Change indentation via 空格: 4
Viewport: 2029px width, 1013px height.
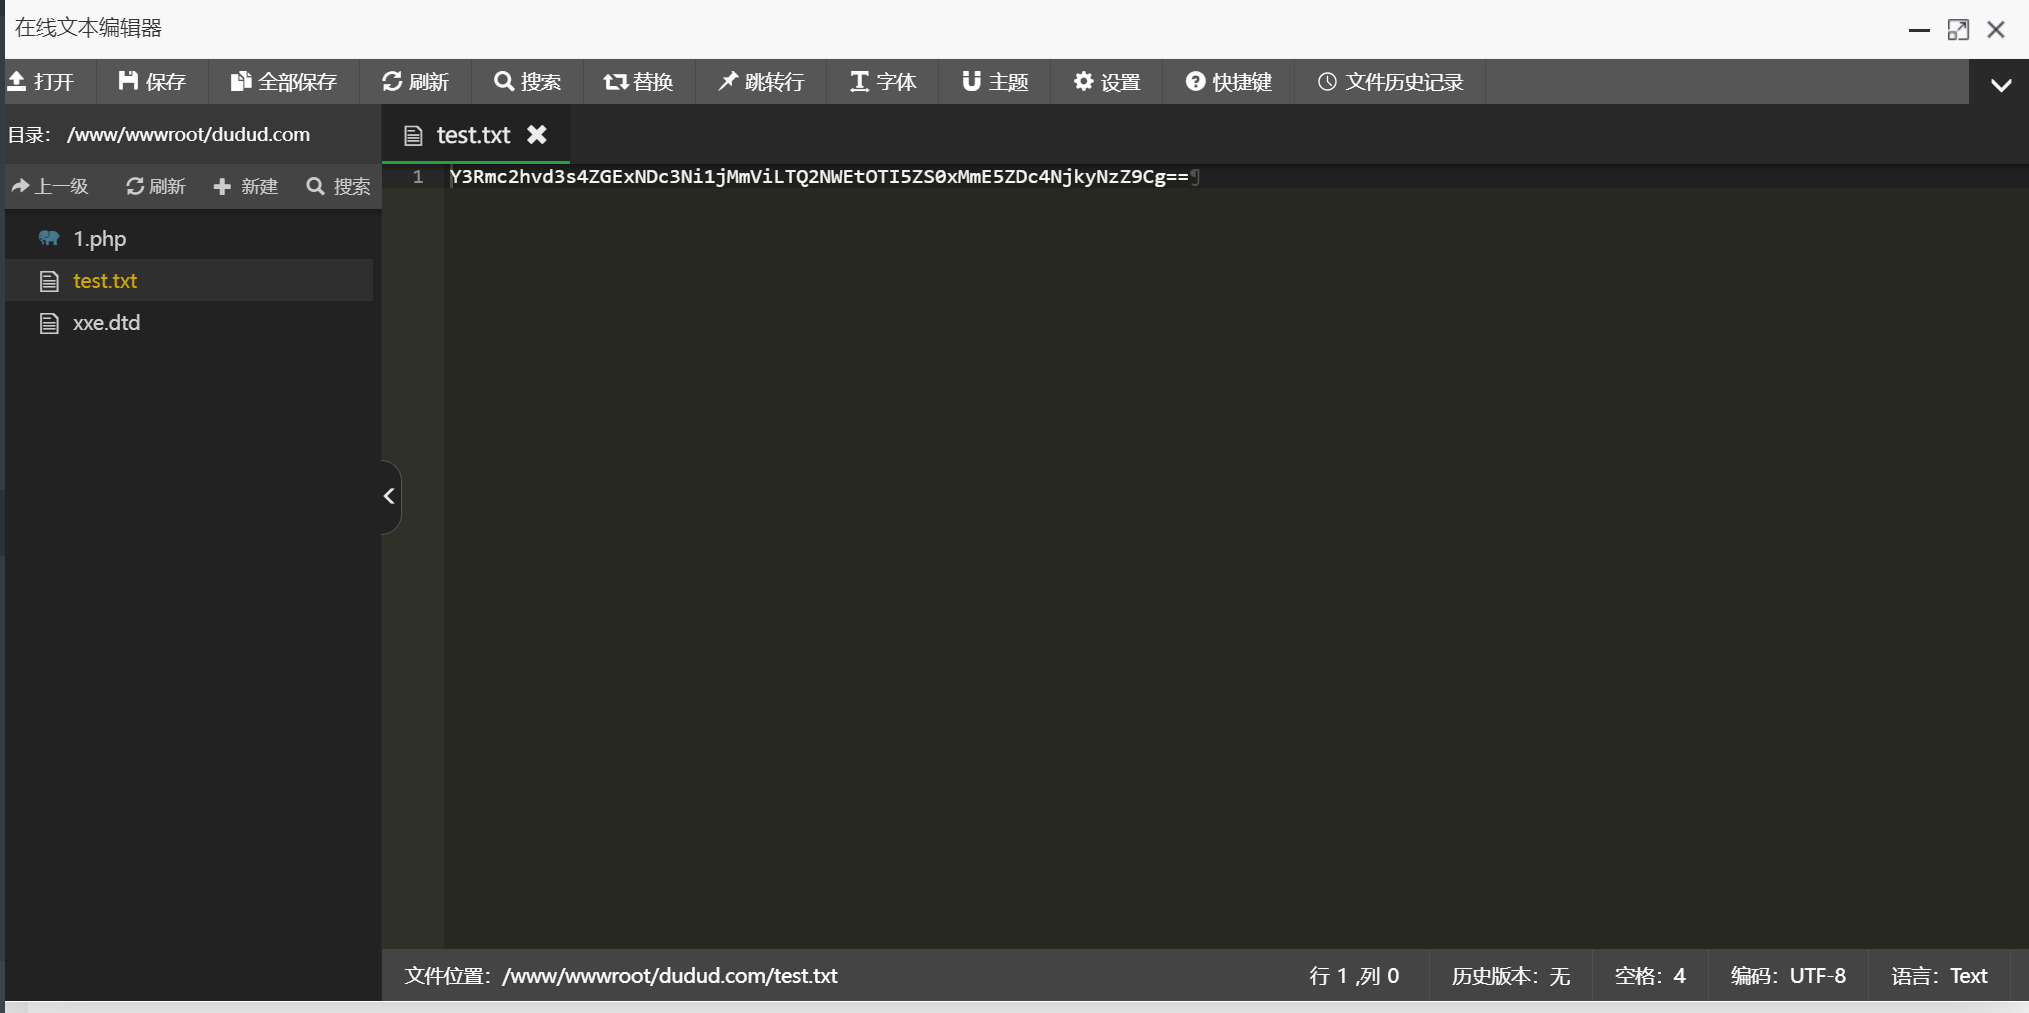1650,976
